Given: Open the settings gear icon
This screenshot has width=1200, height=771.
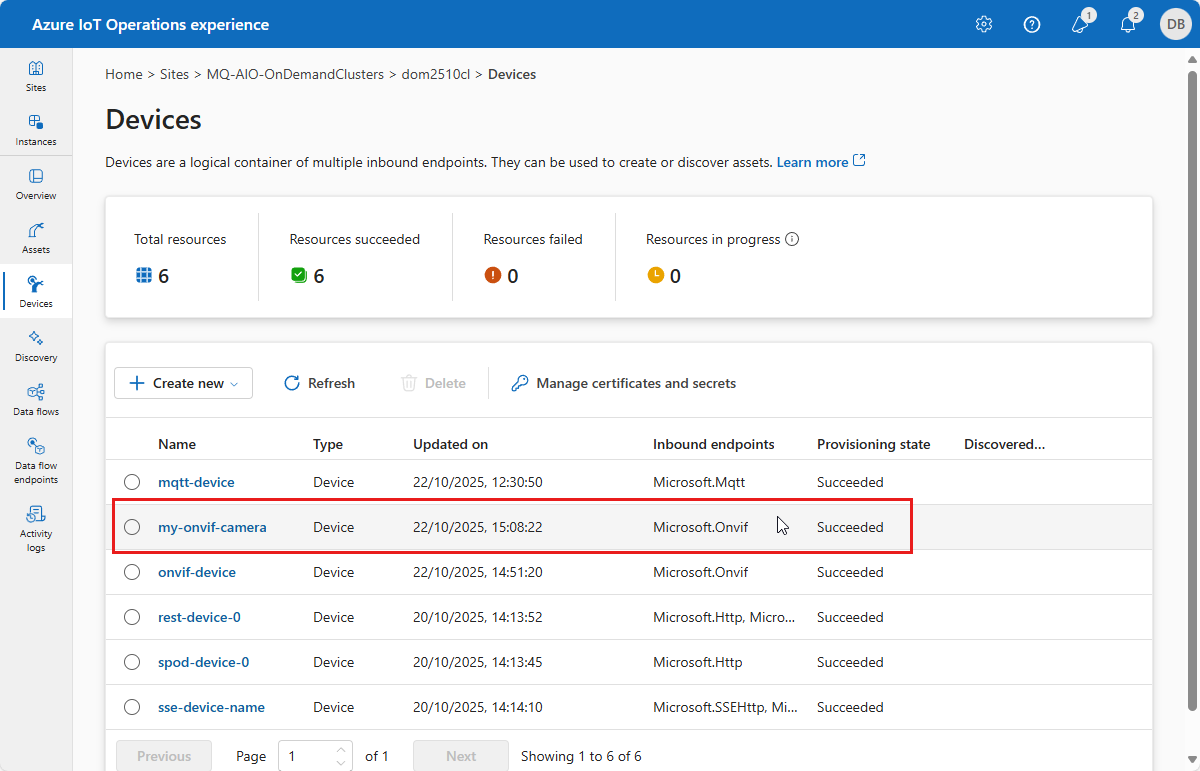Looking at the screenshot, I should (x=984, y=24).
